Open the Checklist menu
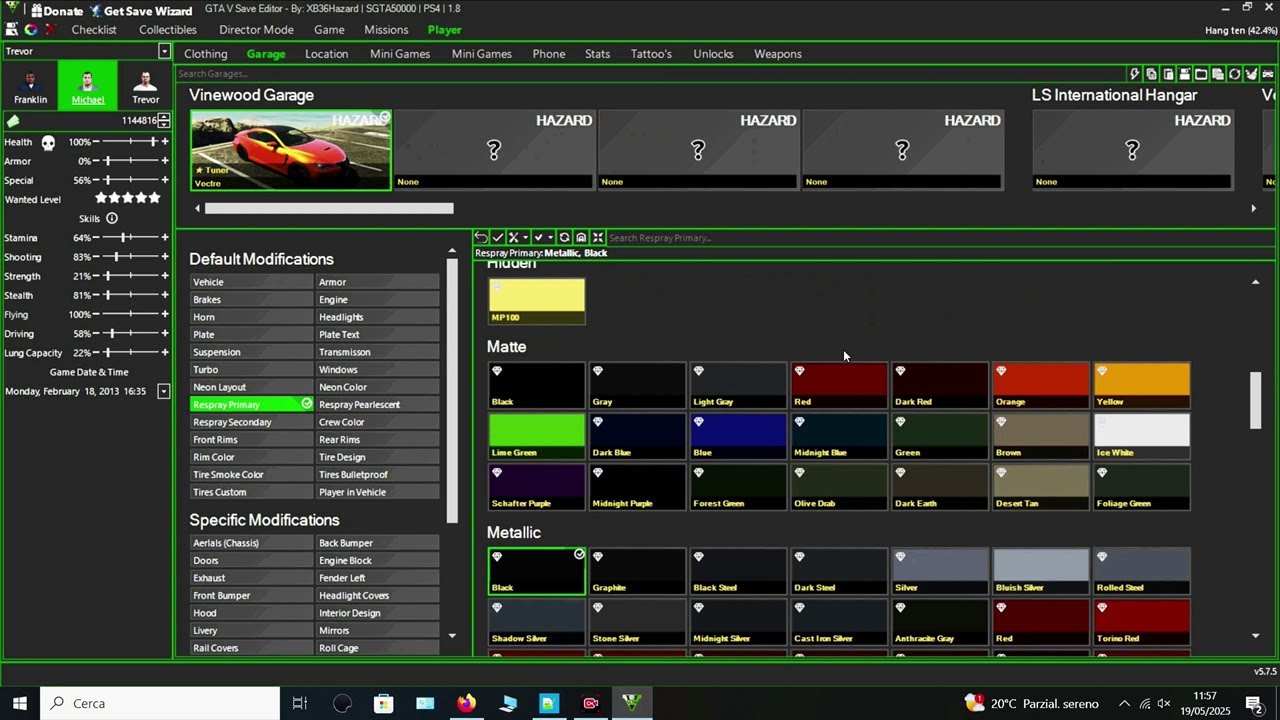This screenshot has width=1280, height=720. tap(94, 30)
